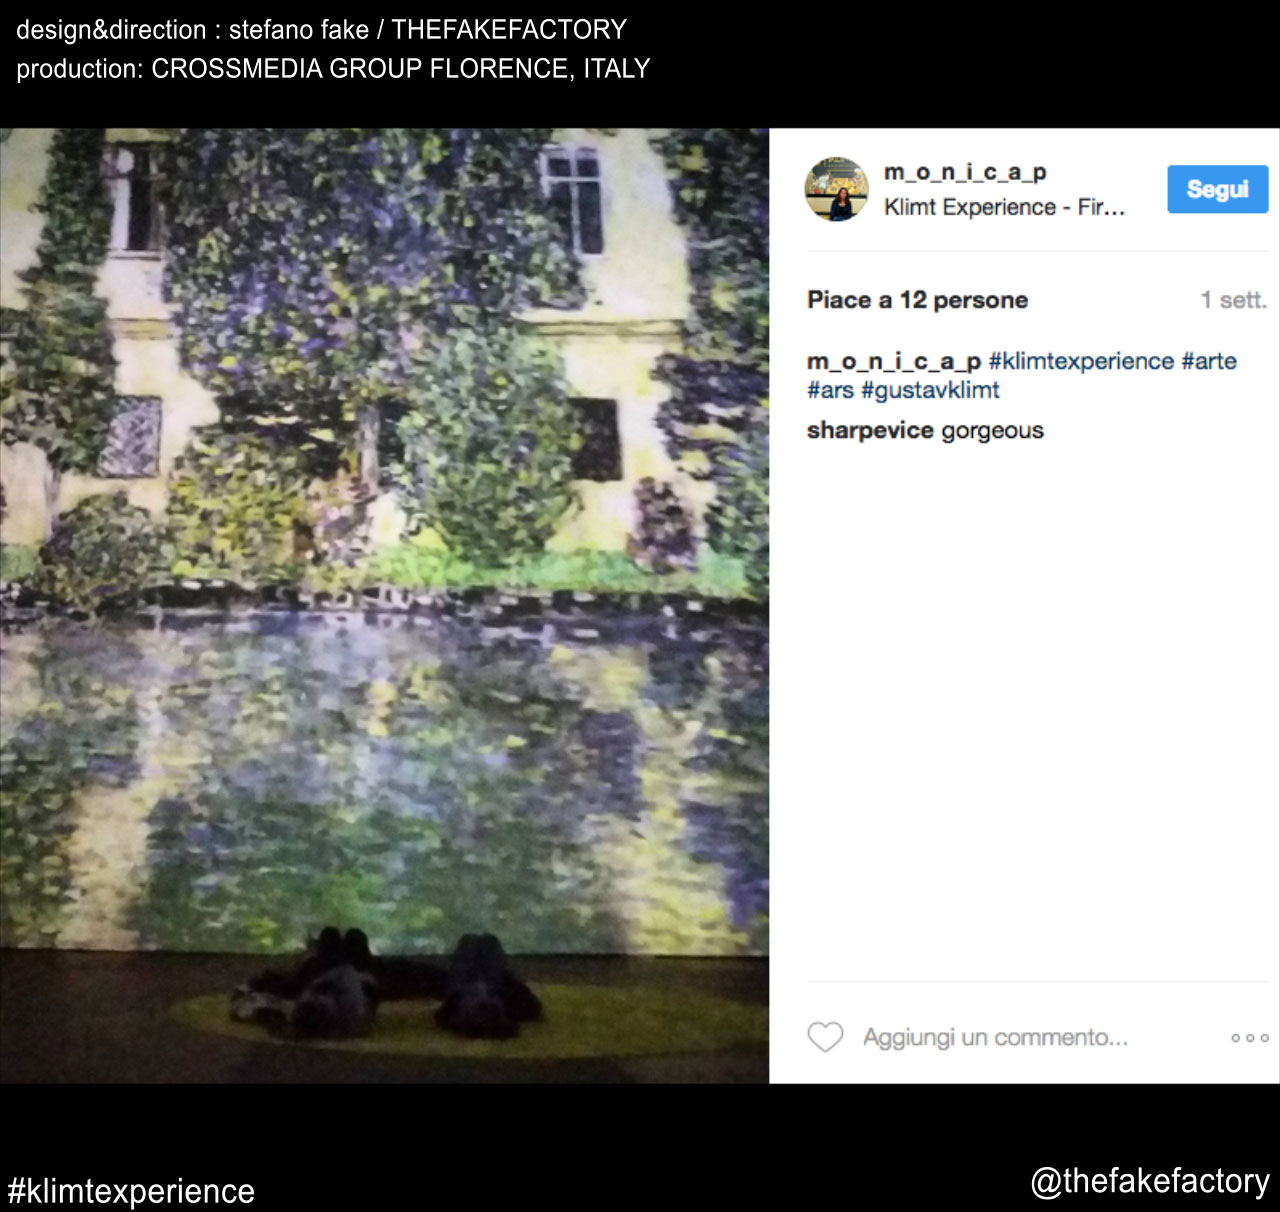Screen dimensions: 1280x1212
Task: Open m_o_n_i_c_a_p username in the caption
Action: 894,361
